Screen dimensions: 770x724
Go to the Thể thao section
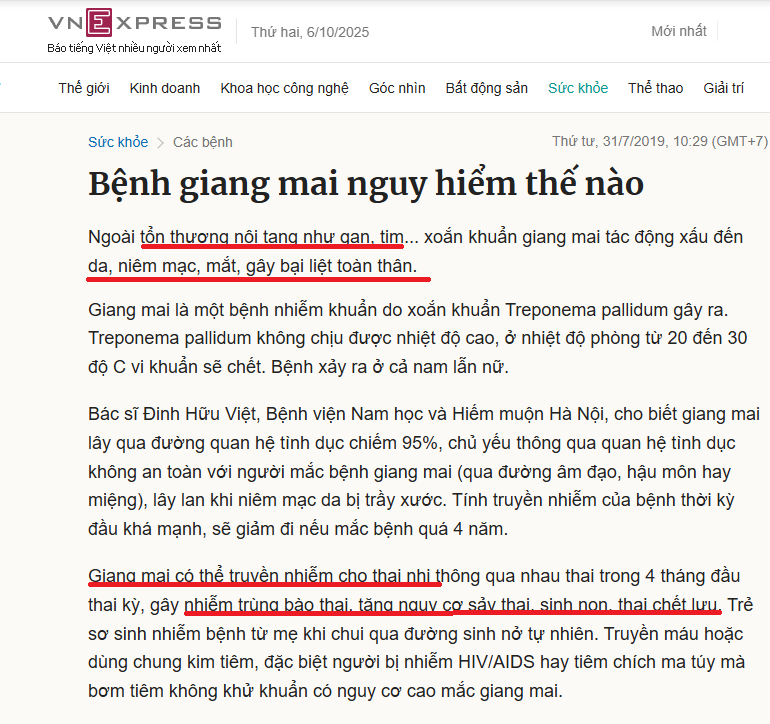[x=656, y=88]
